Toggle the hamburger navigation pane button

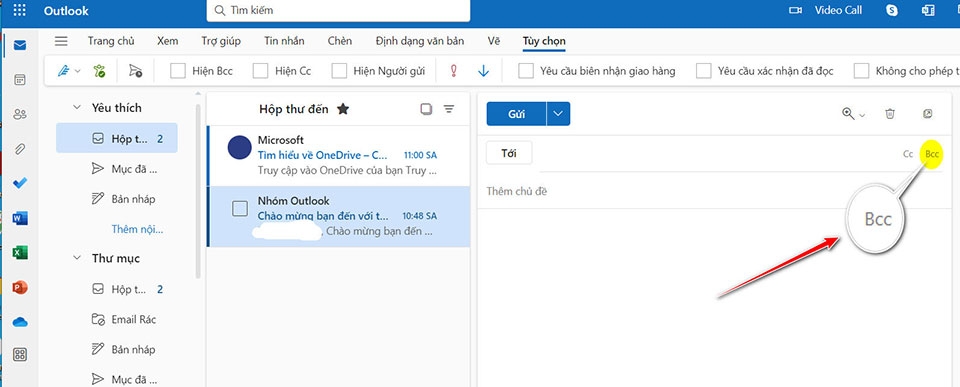[61, 41]
